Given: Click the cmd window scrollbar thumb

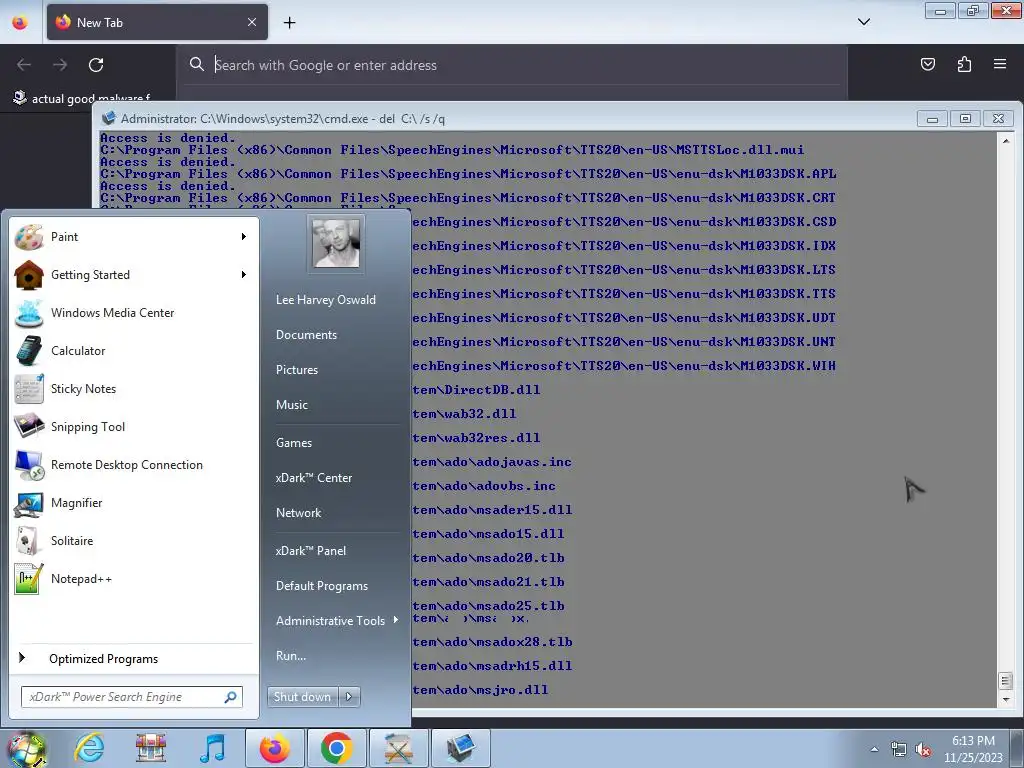Looking at the screenshot, I should [1006, 681].
